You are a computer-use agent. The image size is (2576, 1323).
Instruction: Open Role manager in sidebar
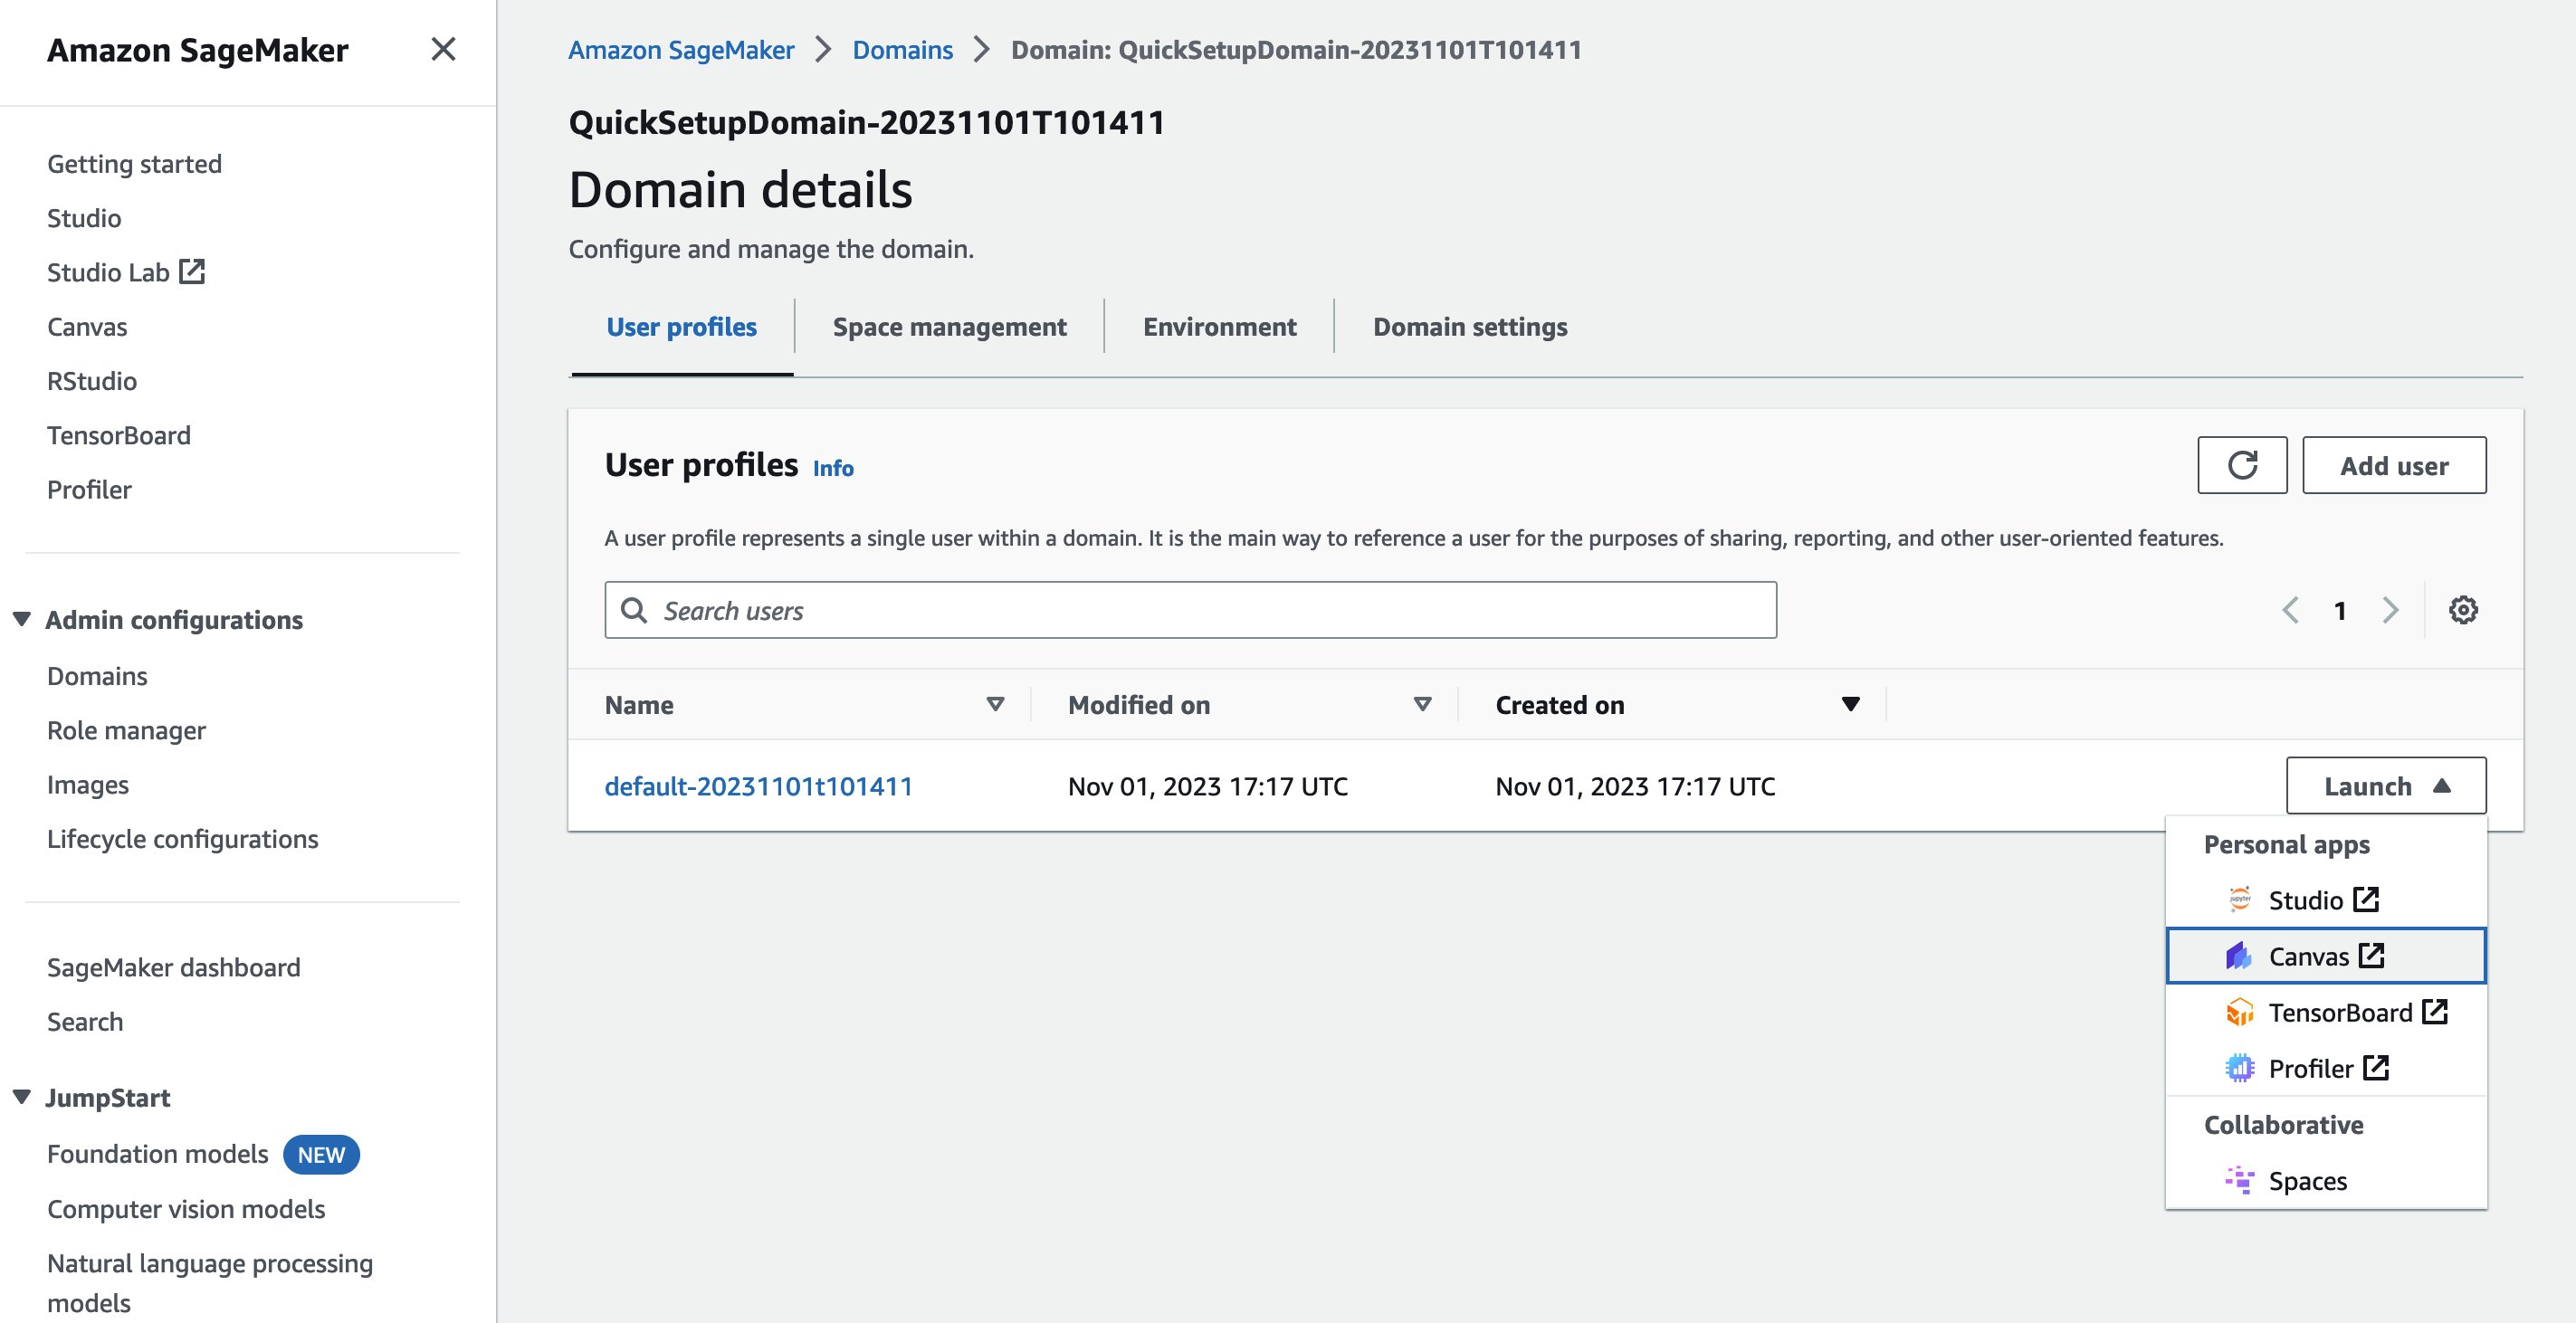[x=126, y=730]
